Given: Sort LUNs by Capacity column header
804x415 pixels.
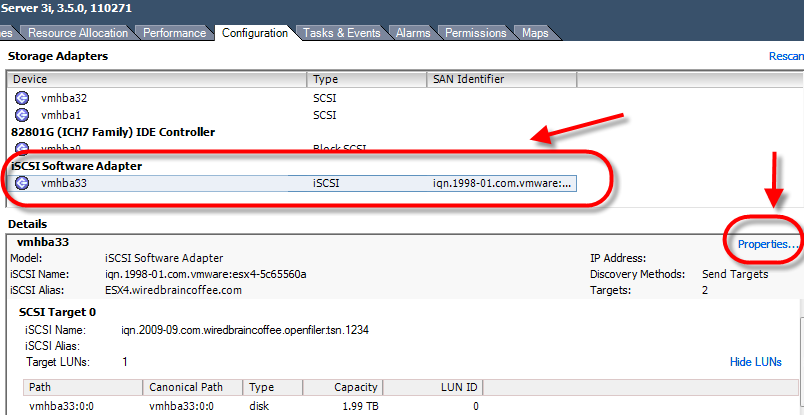Looking at the screenshot, I should click(342, 387).
